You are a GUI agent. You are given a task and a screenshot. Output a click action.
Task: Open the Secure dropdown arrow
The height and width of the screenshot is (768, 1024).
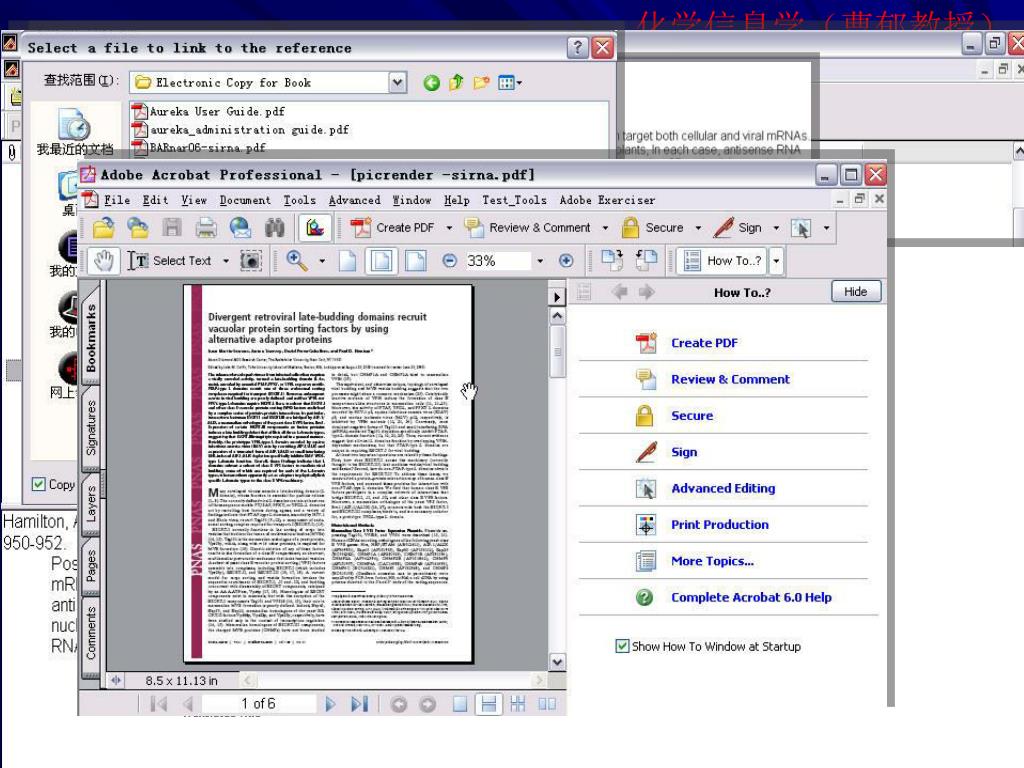(698, 228)
